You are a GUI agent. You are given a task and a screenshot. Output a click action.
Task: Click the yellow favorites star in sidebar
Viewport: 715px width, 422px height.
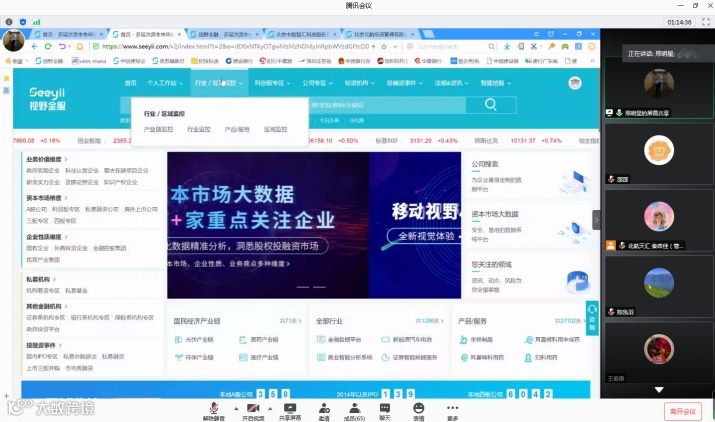click(x=6, y=78)
